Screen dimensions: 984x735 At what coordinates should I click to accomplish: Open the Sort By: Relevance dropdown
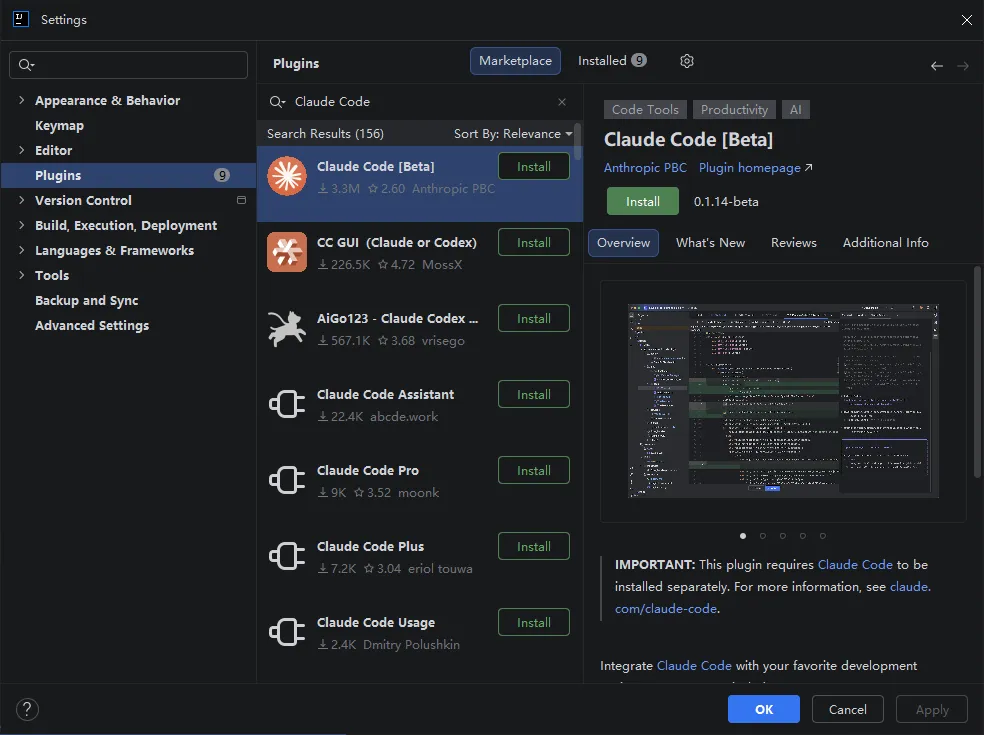point(513,134)
